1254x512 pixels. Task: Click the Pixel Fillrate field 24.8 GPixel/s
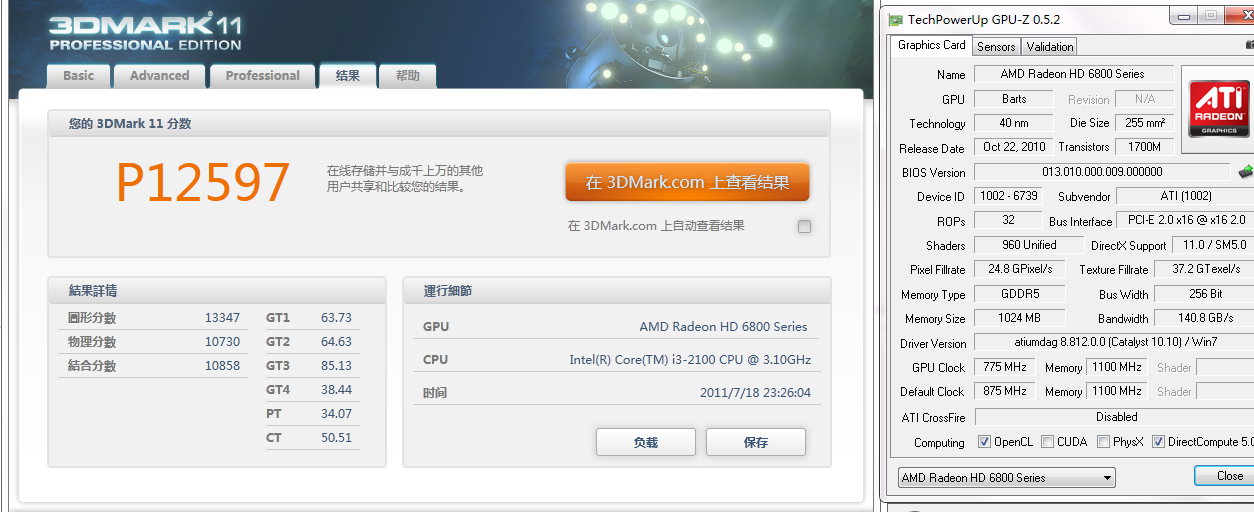(x=1019, y=269)
